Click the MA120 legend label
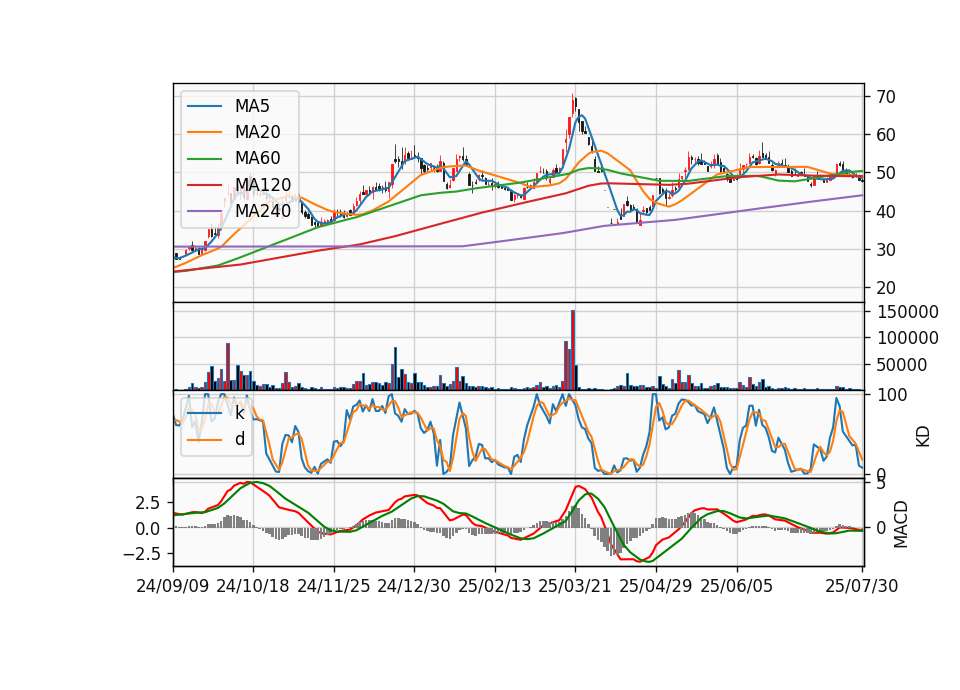960x690 pixels. coord(263,185)
